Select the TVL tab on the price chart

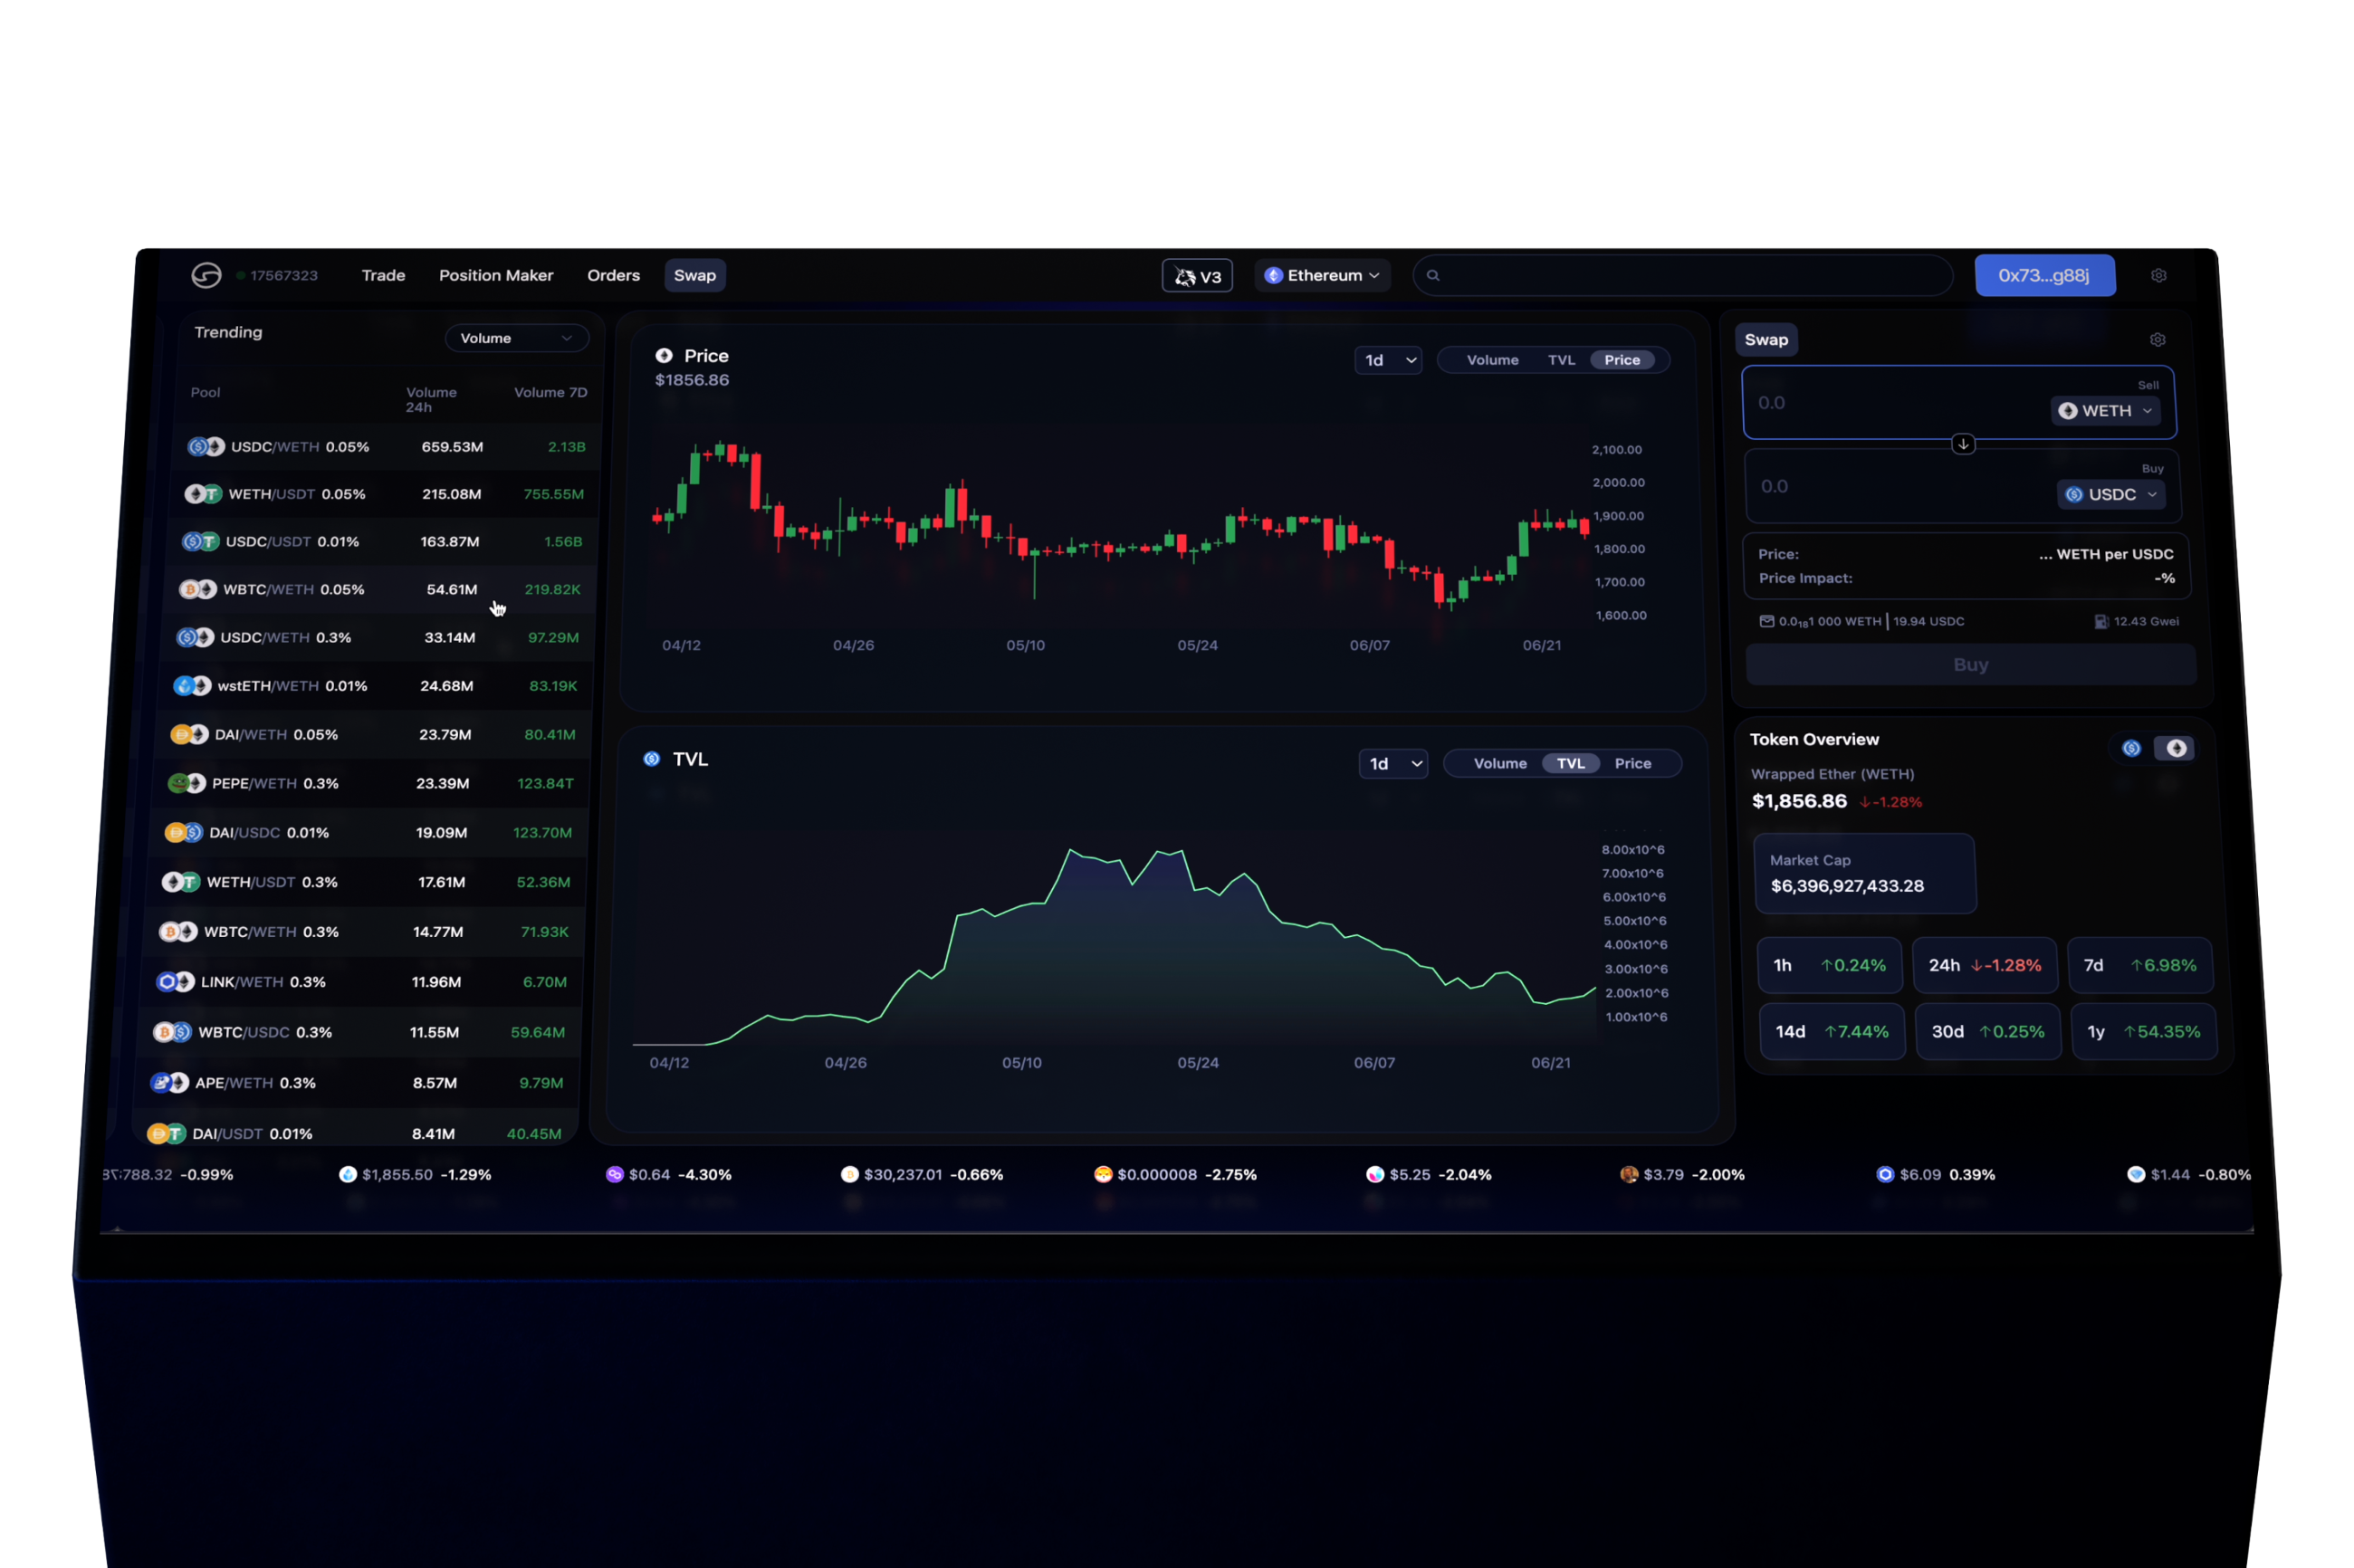click(x=1561, y=360)
